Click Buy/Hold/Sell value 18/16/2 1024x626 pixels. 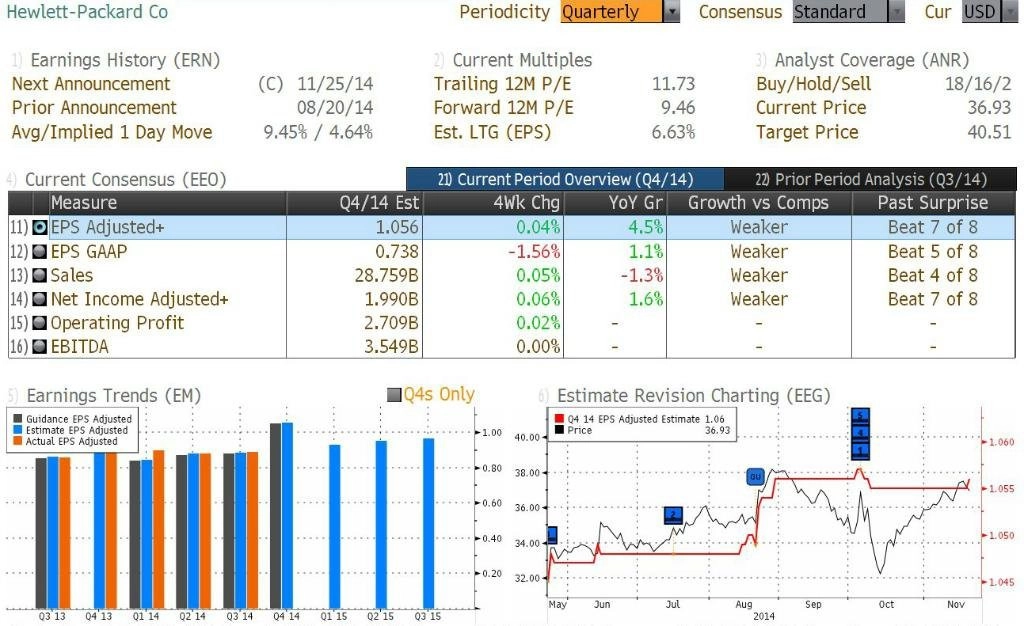click(978, 84)
